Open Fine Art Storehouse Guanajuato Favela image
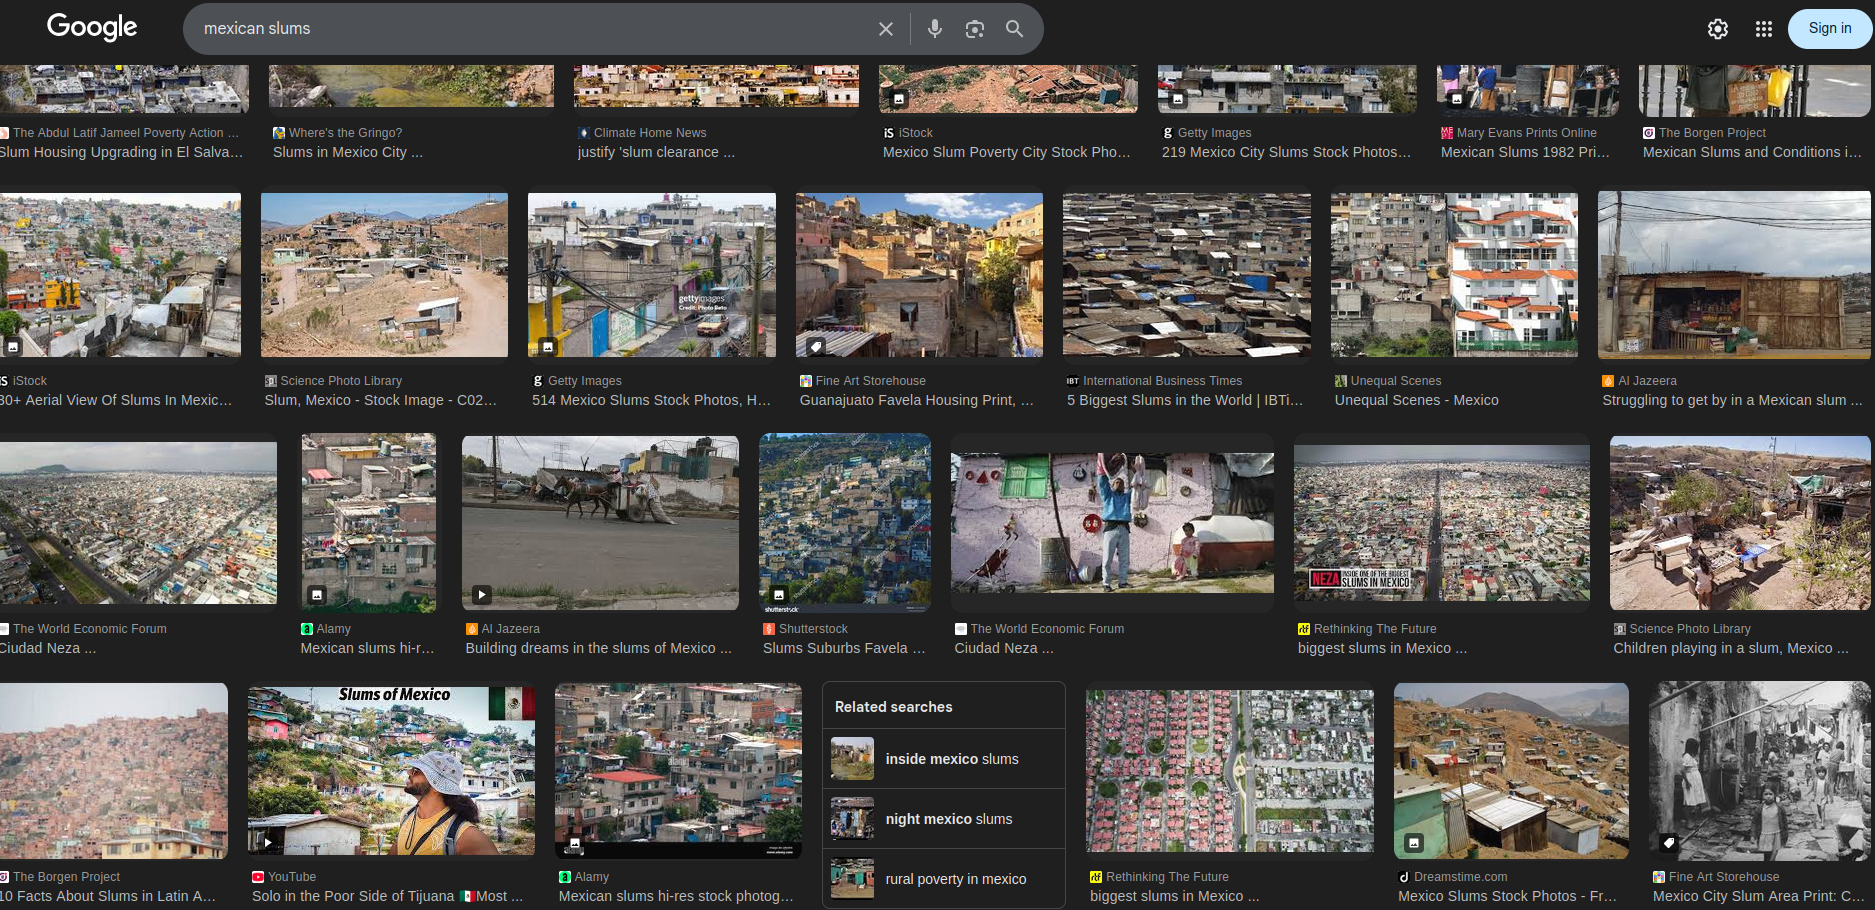The image size is (1875, 910). [919, 275]
